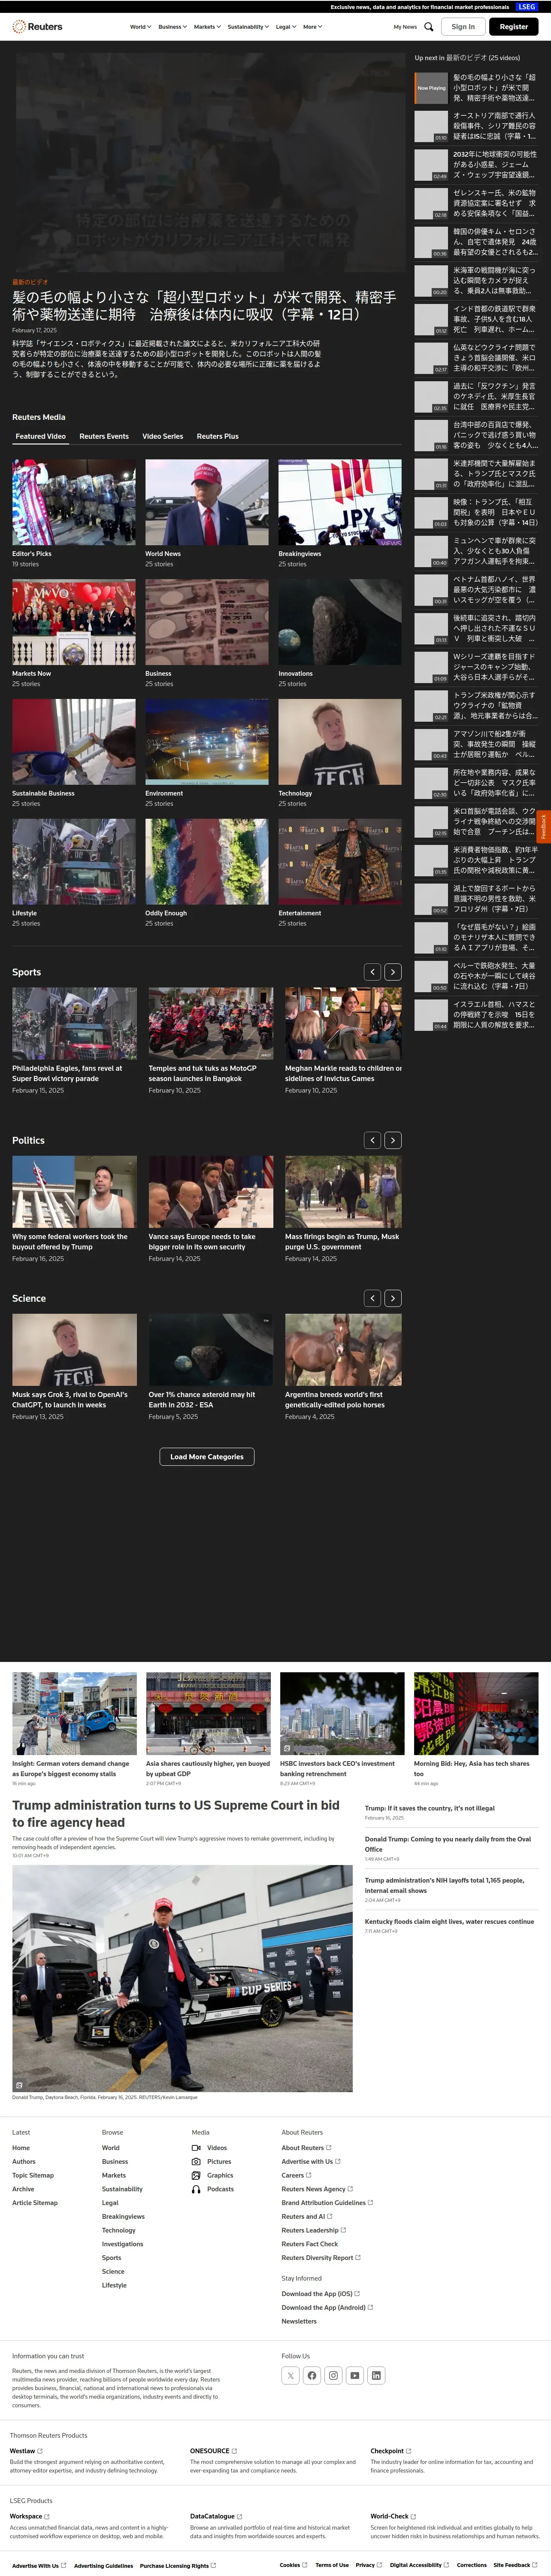The image size is (551, 2576).
Task: Open Graphics link in footer Media
Action: point(212,2176)
